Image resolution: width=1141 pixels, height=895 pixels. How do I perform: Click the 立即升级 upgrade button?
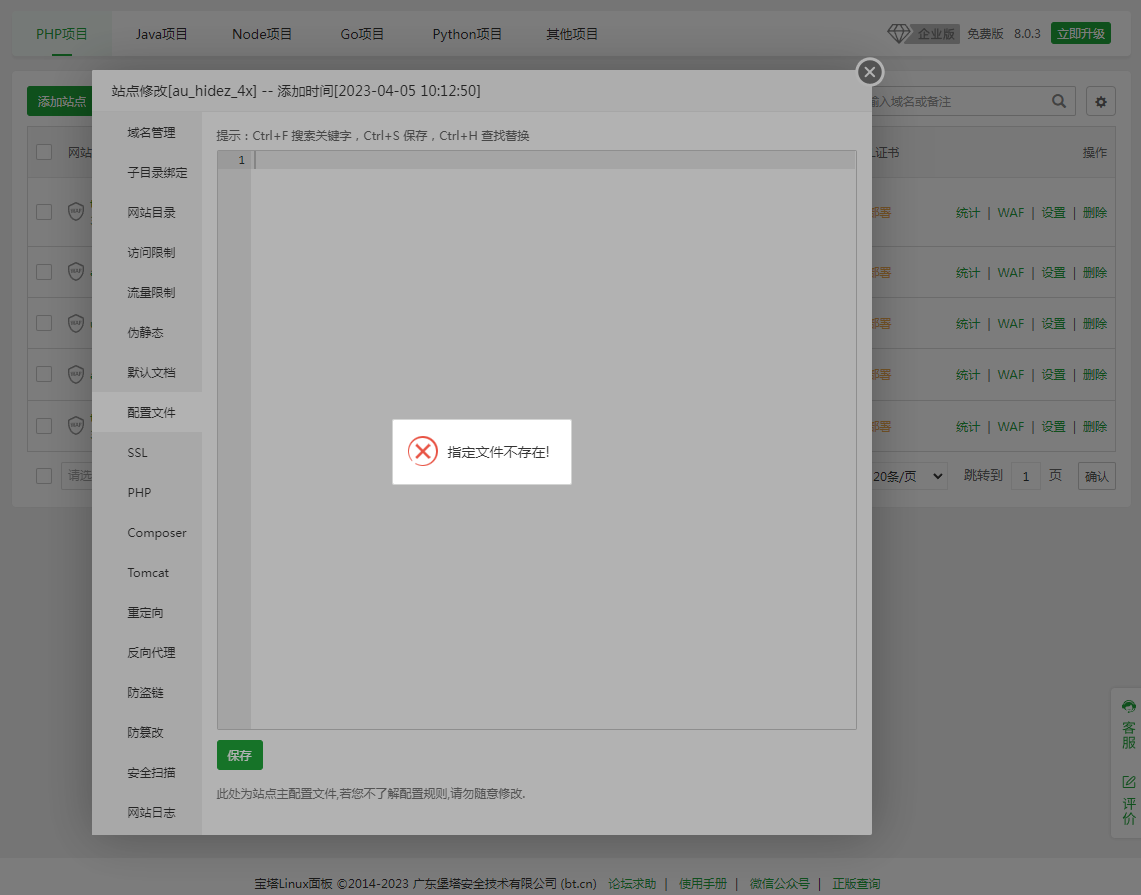point(1081,33)
